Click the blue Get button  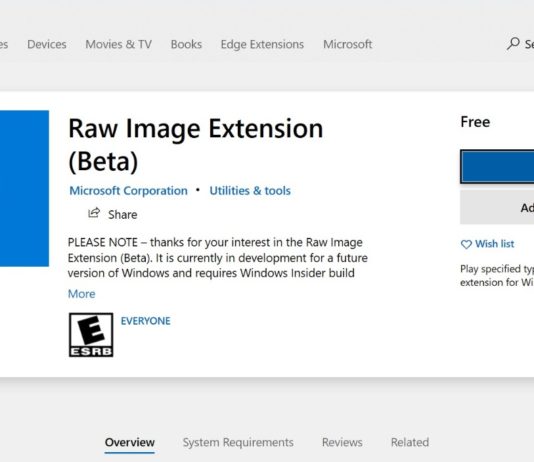497,166
